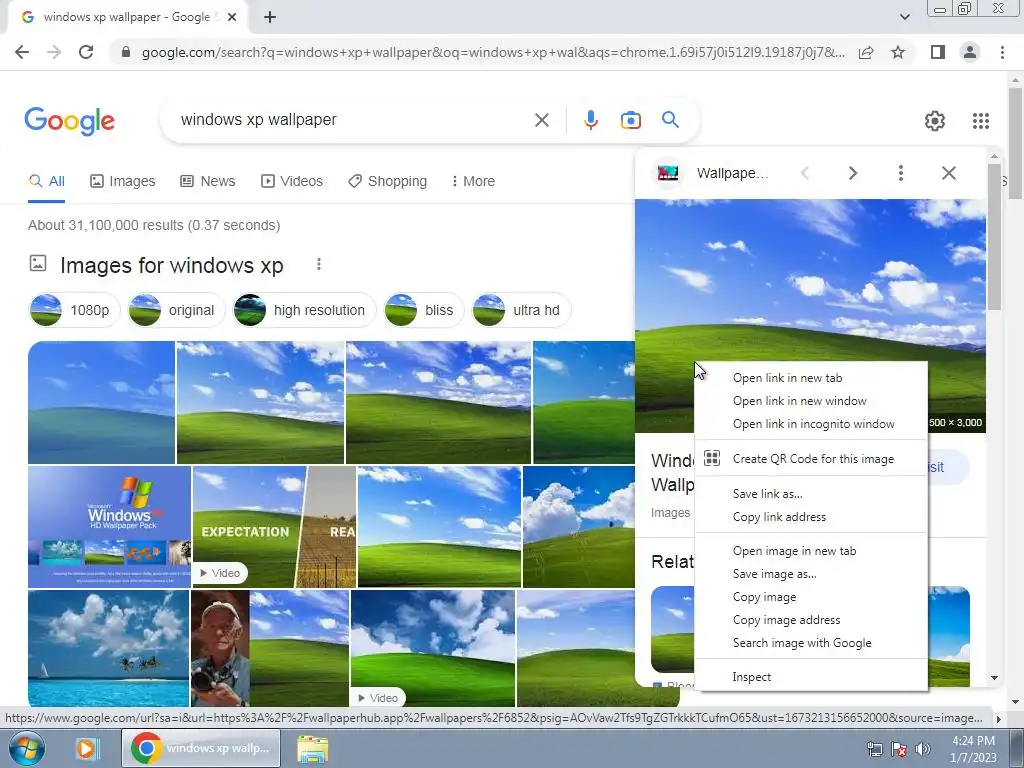This screenshot has width=1024, height=768.
Task: Switch to the Shopping tab
Action: pos(387,181)
